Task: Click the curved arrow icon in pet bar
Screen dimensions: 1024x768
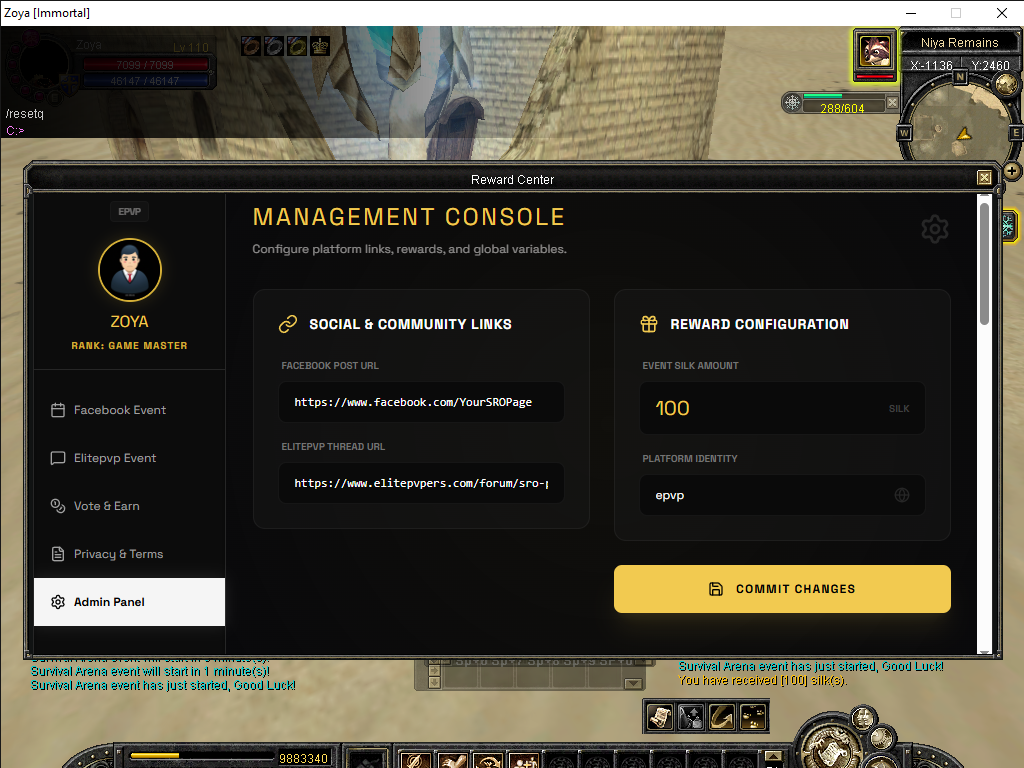Action: pyautogui.click(x=722, y=717)
